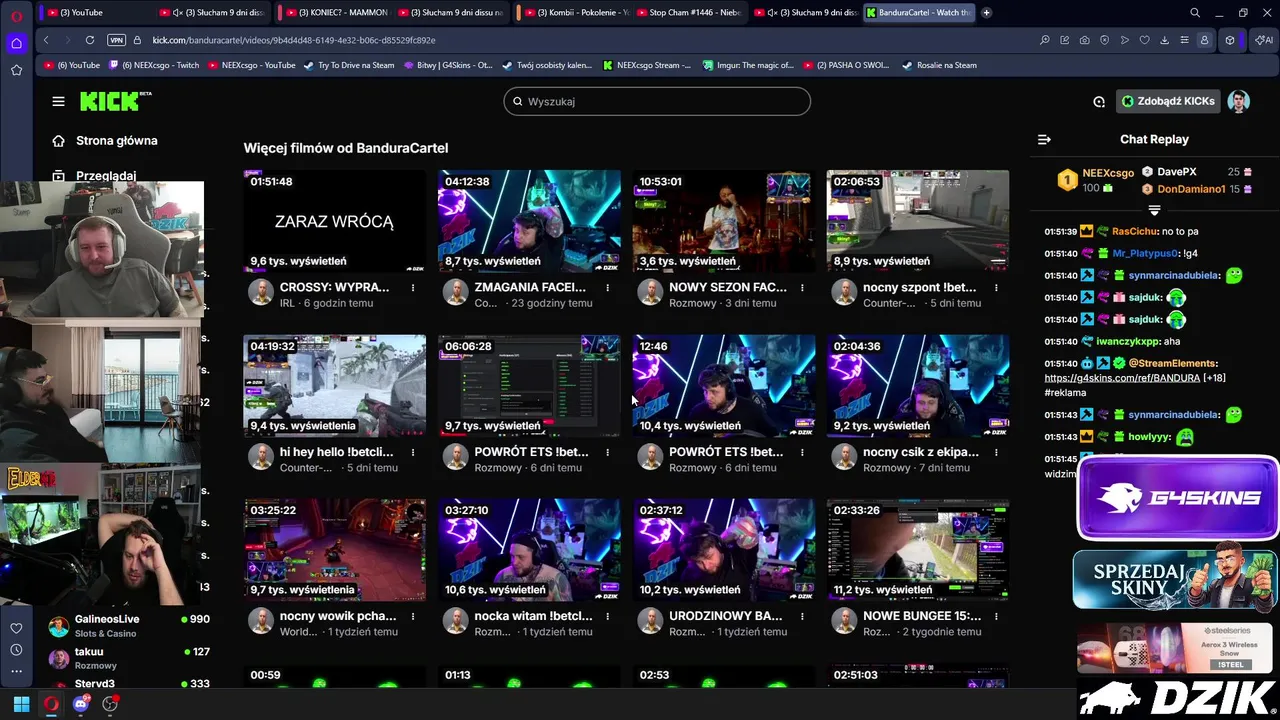Click the SPRZEDAJ SKINY banner
1280x720 pixels.
click(1175, 577)
